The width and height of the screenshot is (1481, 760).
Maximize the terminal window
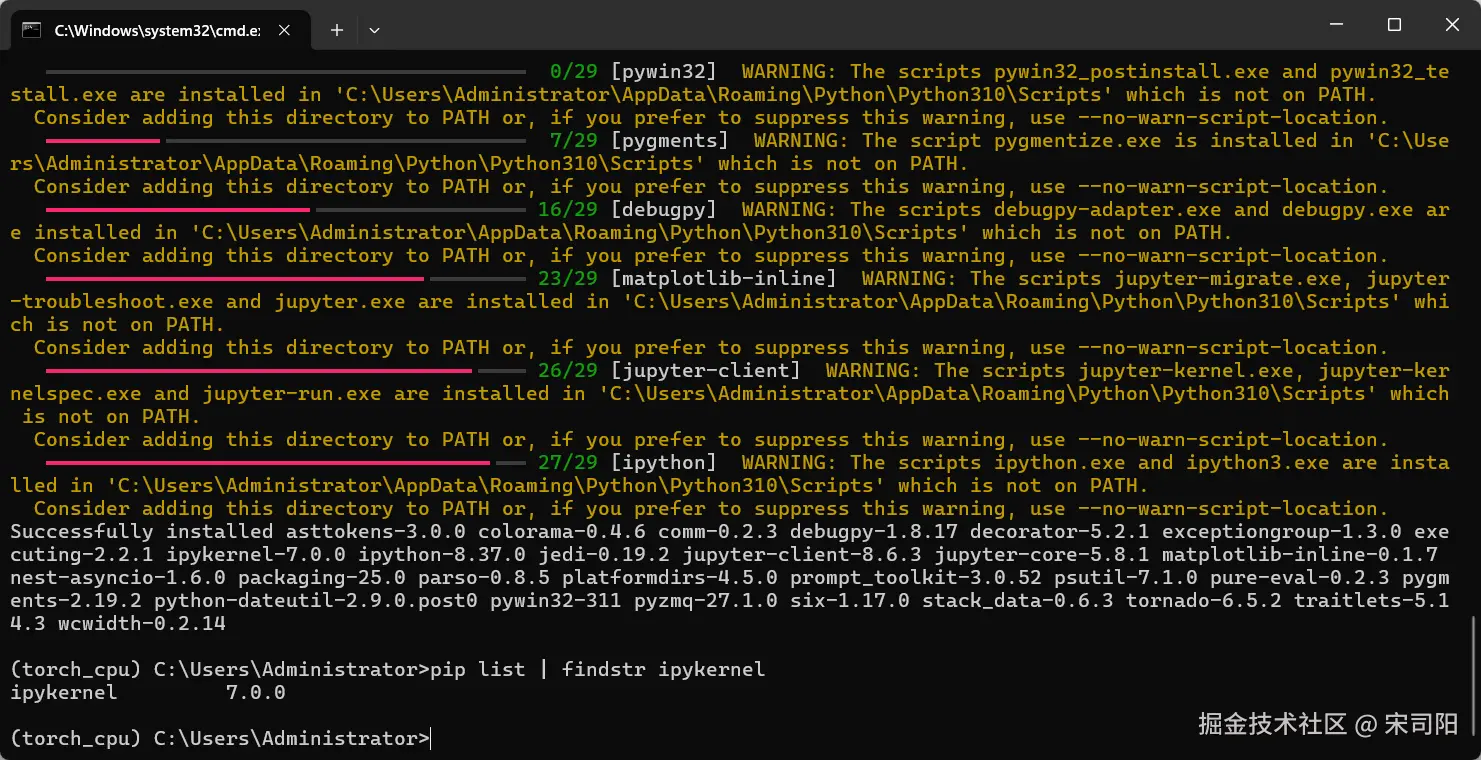[x=1394, y=24]
